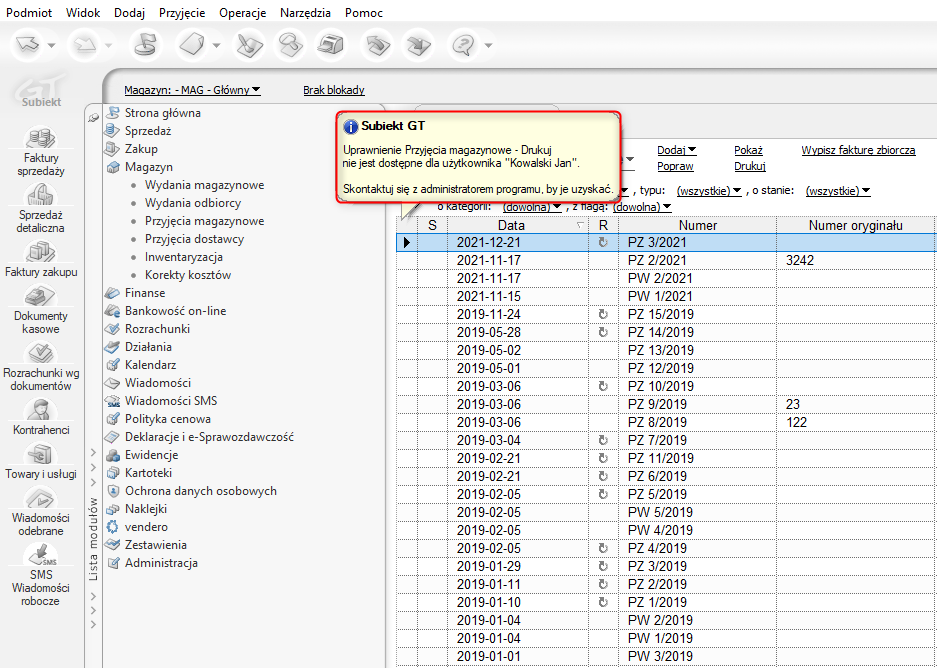This screenshot has height=668, width=937.
Task: Click the Dokumenty kasowe icon
Action: [41, 297]
